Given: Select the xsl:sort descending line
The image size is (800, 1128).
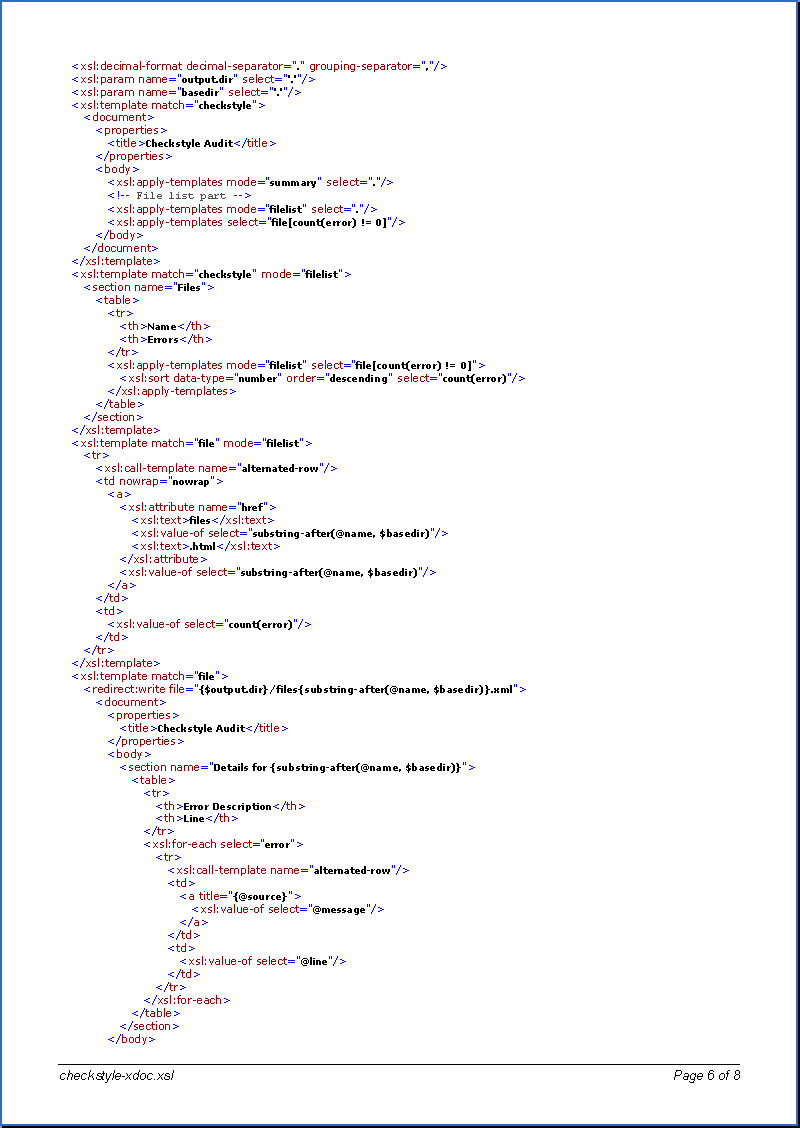Looking at the screenshot, I should pos(322,378).
